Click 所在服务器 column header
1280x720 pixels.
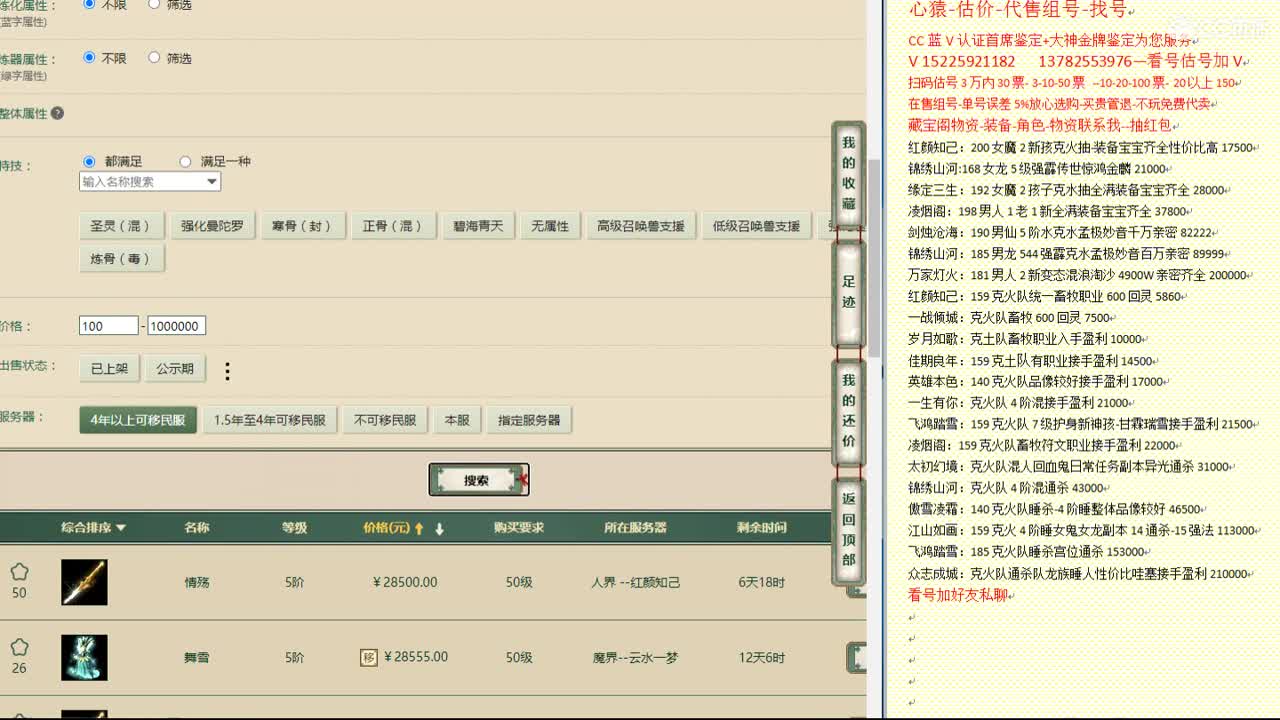point(635,527)
